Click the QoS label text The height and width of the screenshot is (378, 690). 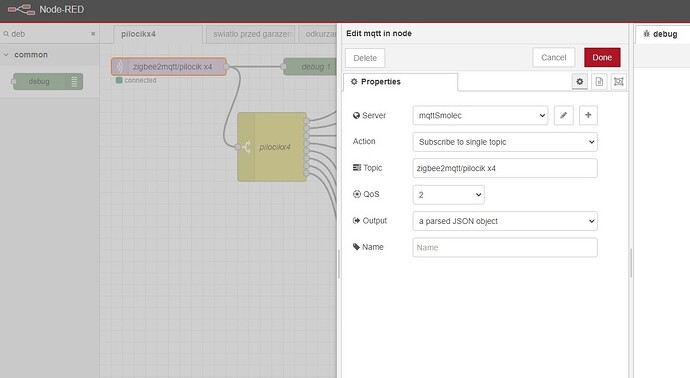(x=371, y=194)
